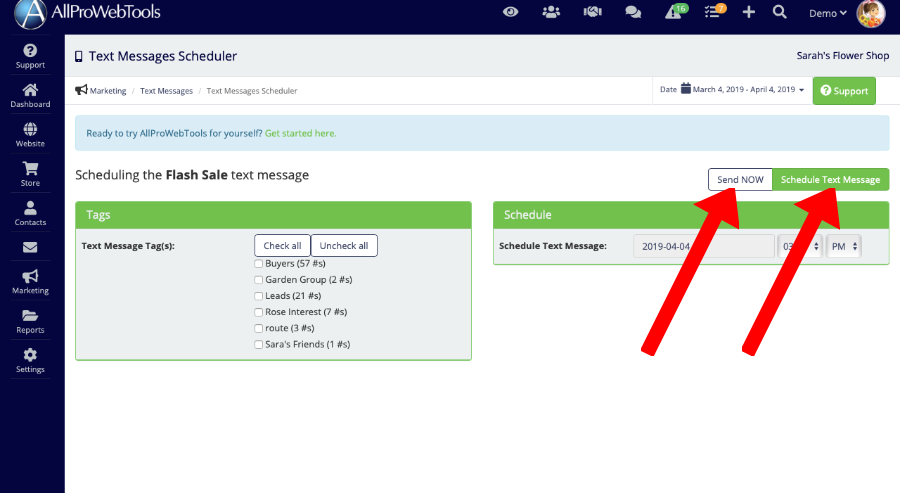Check the route (3 #s) tag
900x493 pixels.
point(258,328)
